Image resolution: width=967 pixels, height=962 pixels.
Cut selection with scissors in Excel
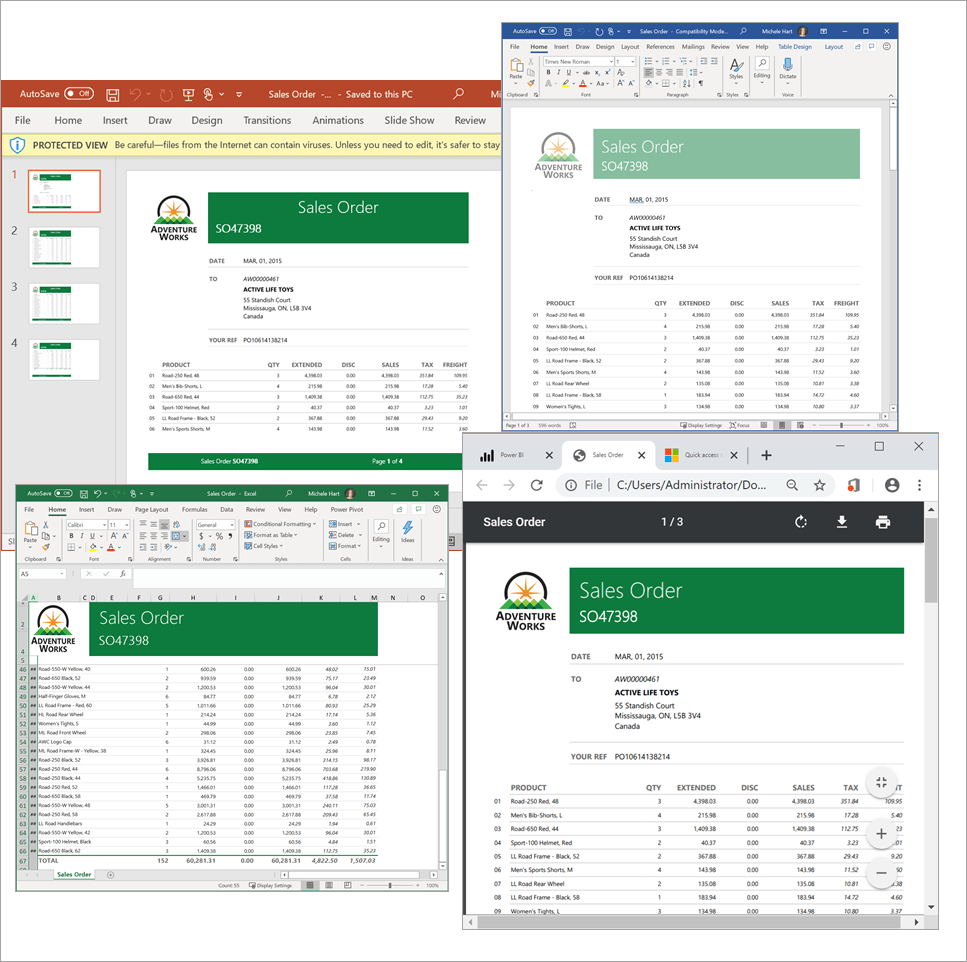tap(46, 524)
